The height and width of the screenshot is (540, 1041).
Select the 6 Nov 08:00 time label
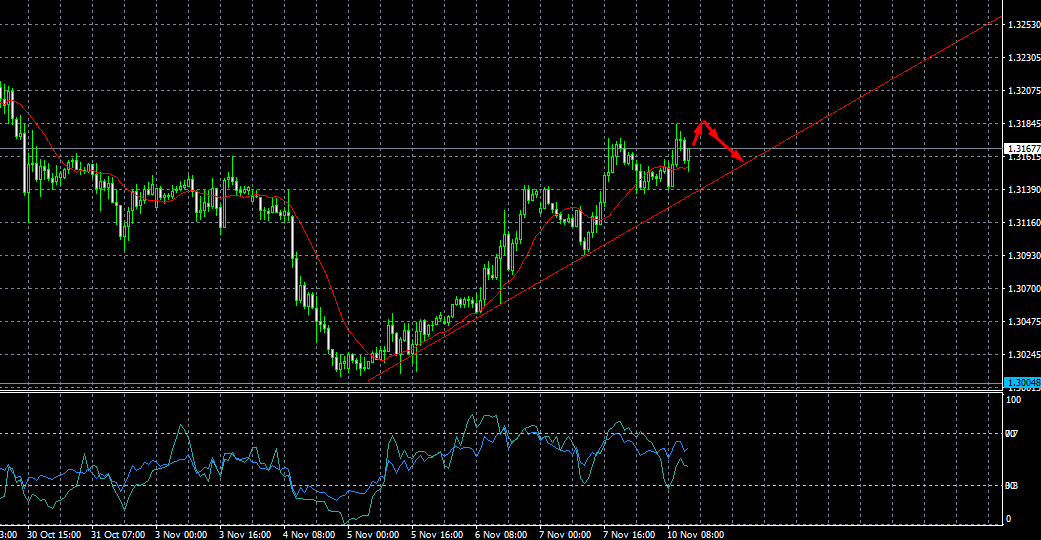pyautogui.click(x=499, y=534)
